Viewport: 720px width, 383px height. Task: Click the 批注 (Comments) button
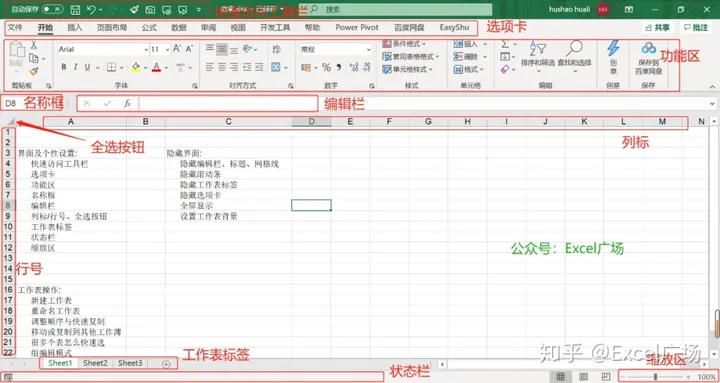pos(695,28)
